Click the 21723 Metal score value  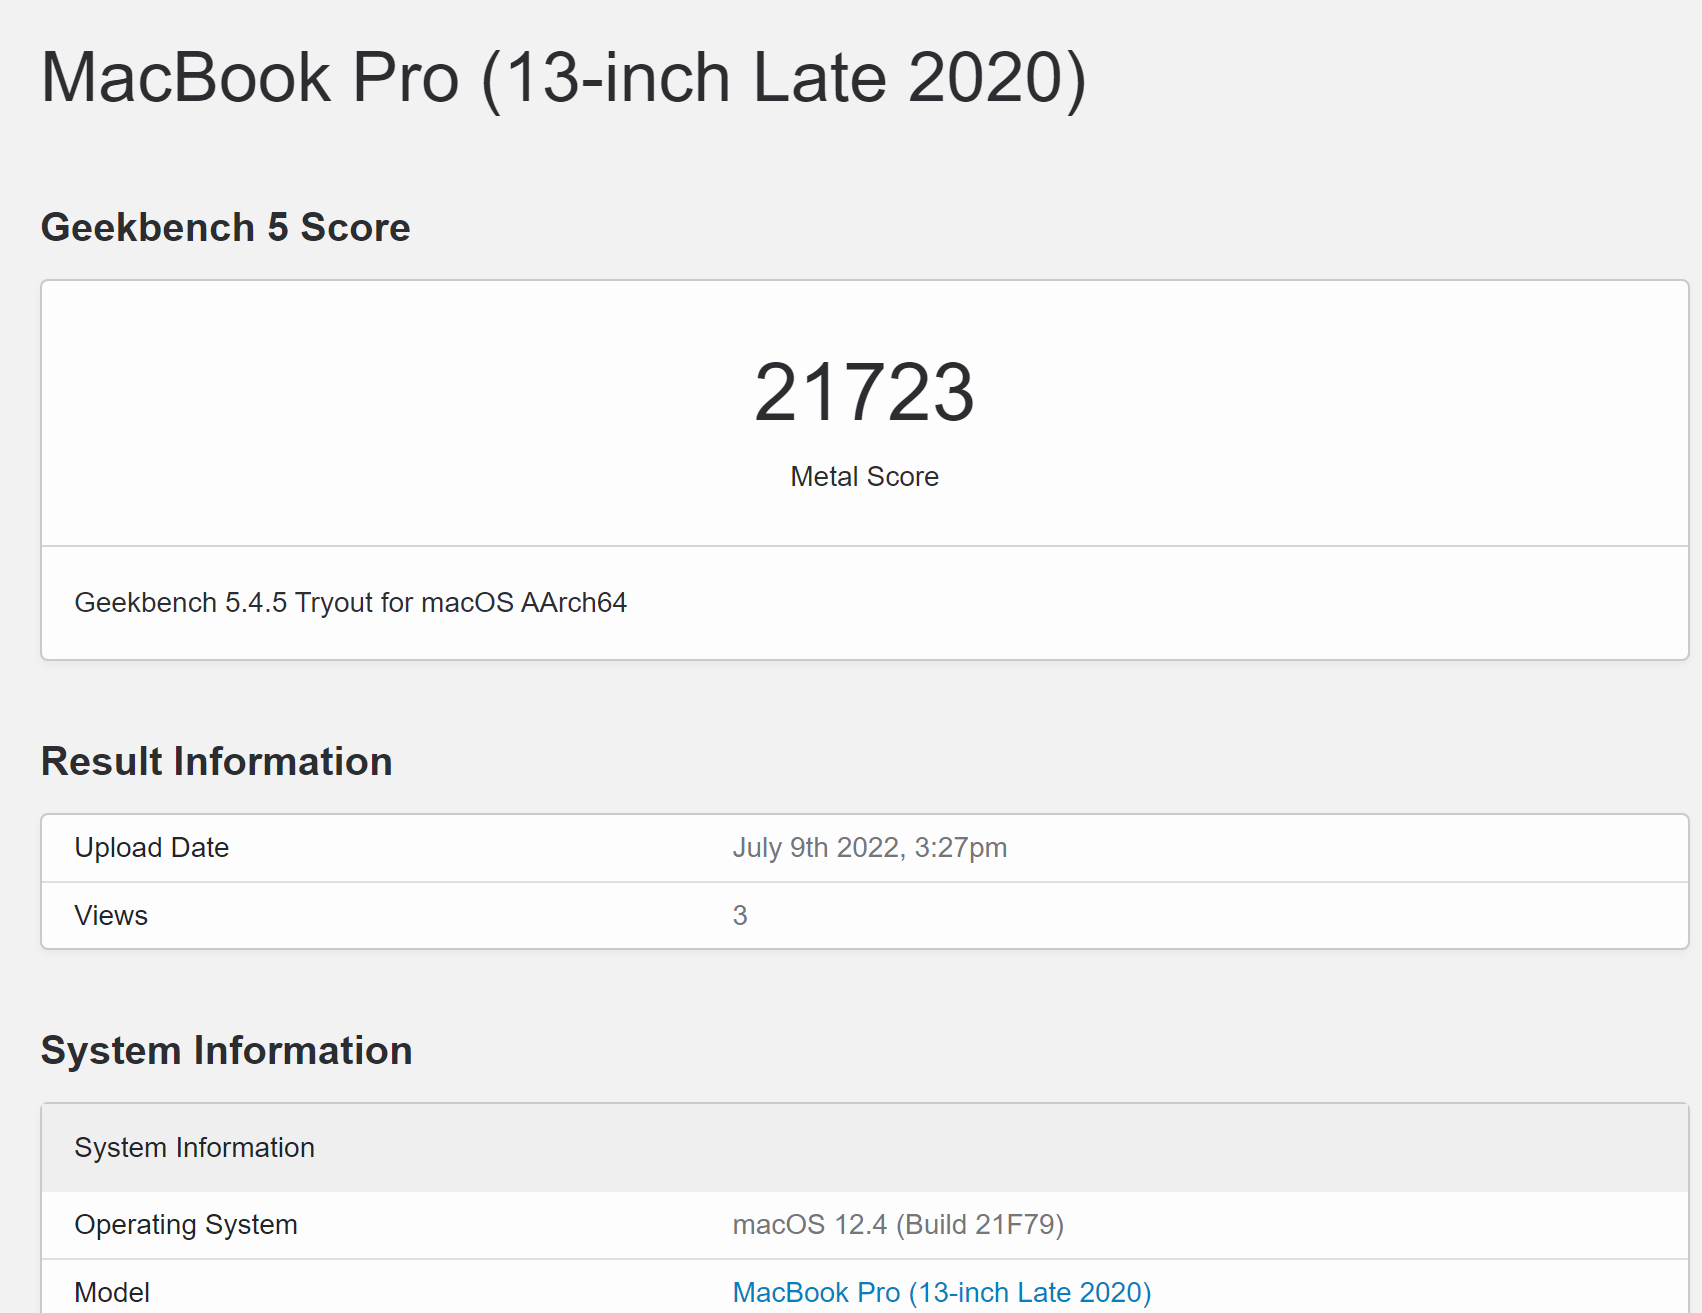(864, 392)
